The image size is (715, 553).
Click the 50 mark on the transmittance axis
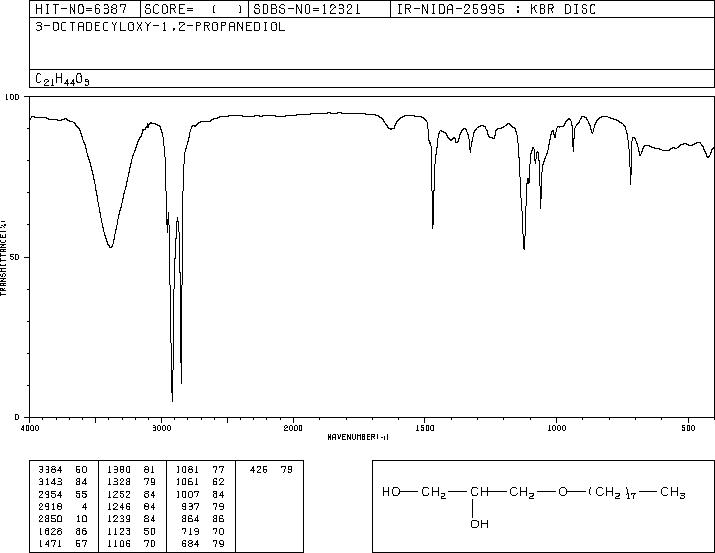(16, 257)
